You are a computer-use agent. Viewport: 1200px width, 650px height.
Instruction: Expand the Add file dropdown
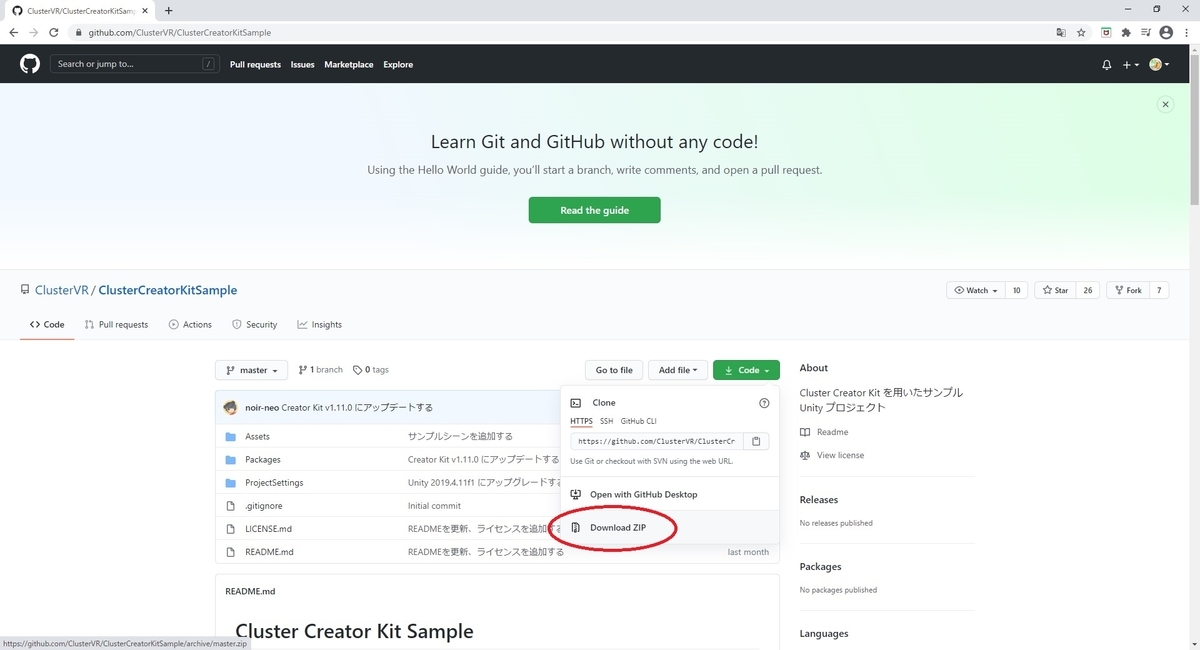pyautogui.click(x=678, y=370)
